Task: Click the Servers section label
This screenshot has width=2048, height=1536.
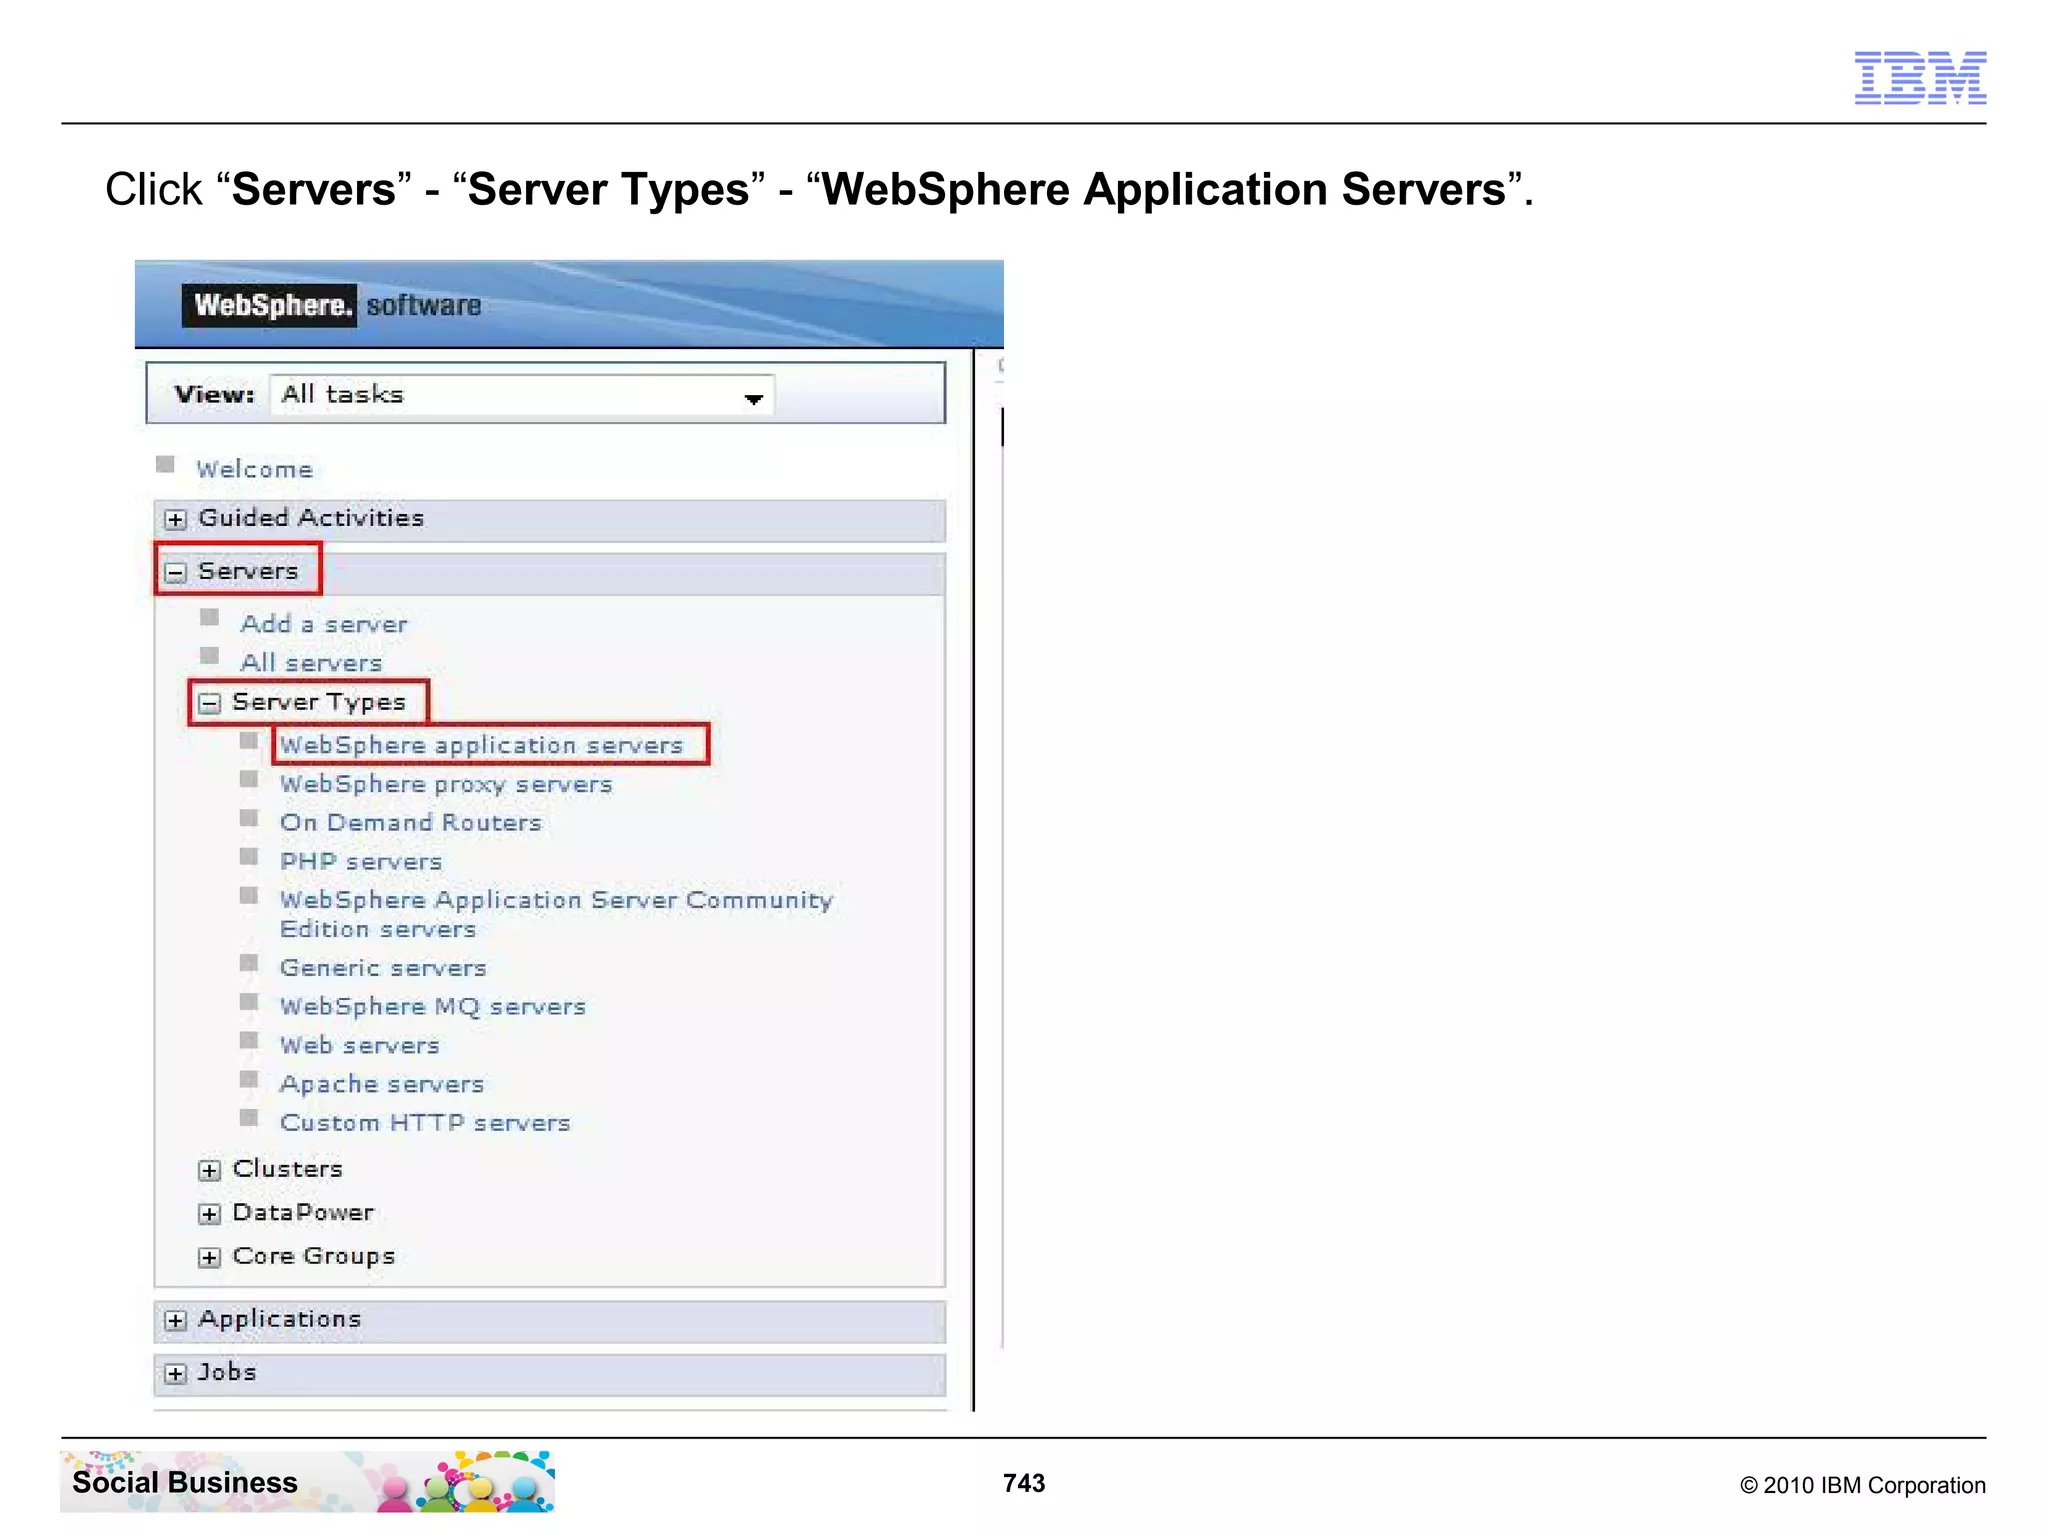Action: pos(248,571)
